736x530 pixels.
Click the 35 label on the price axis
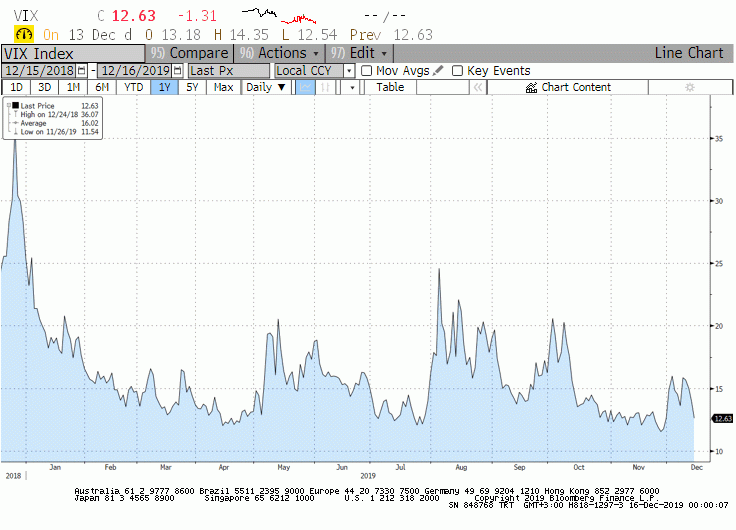(719, 139)
